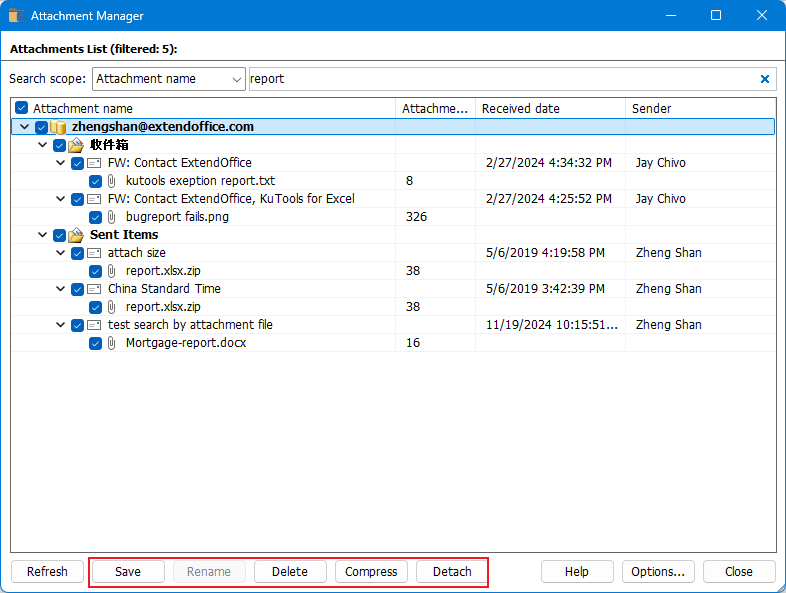This screenshot has width=786, height=593.
Task: Click the Sent Items folder icon
Action: (x=76, y=235)
